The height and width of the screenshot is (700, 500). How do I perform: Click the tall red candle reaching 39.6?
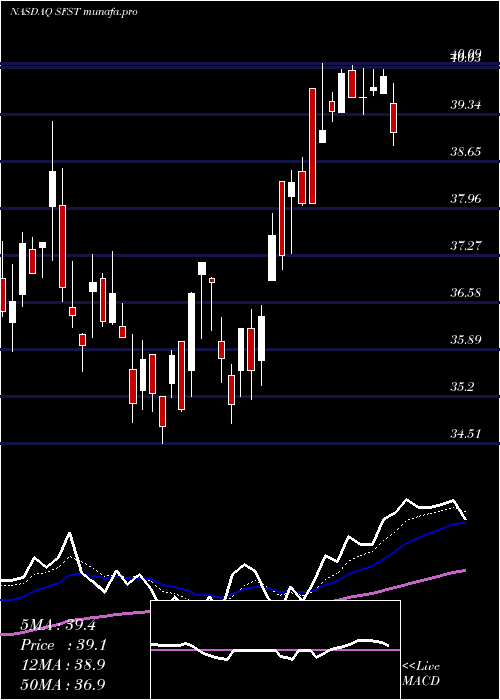coord(312,146)
